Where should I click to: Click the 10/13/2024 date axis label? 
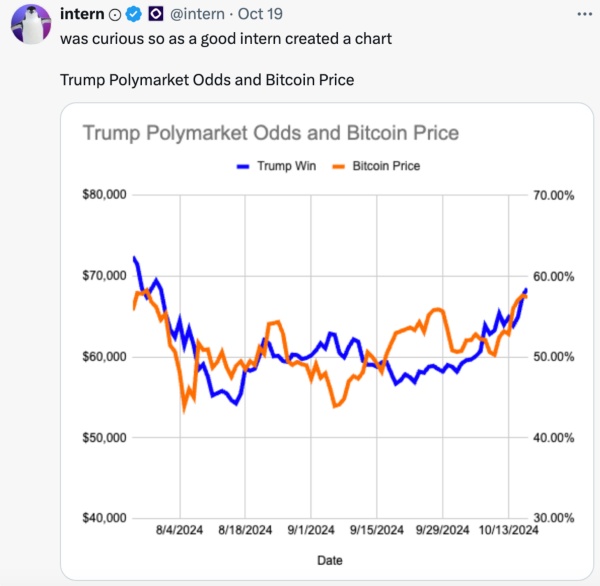[509, 530]
